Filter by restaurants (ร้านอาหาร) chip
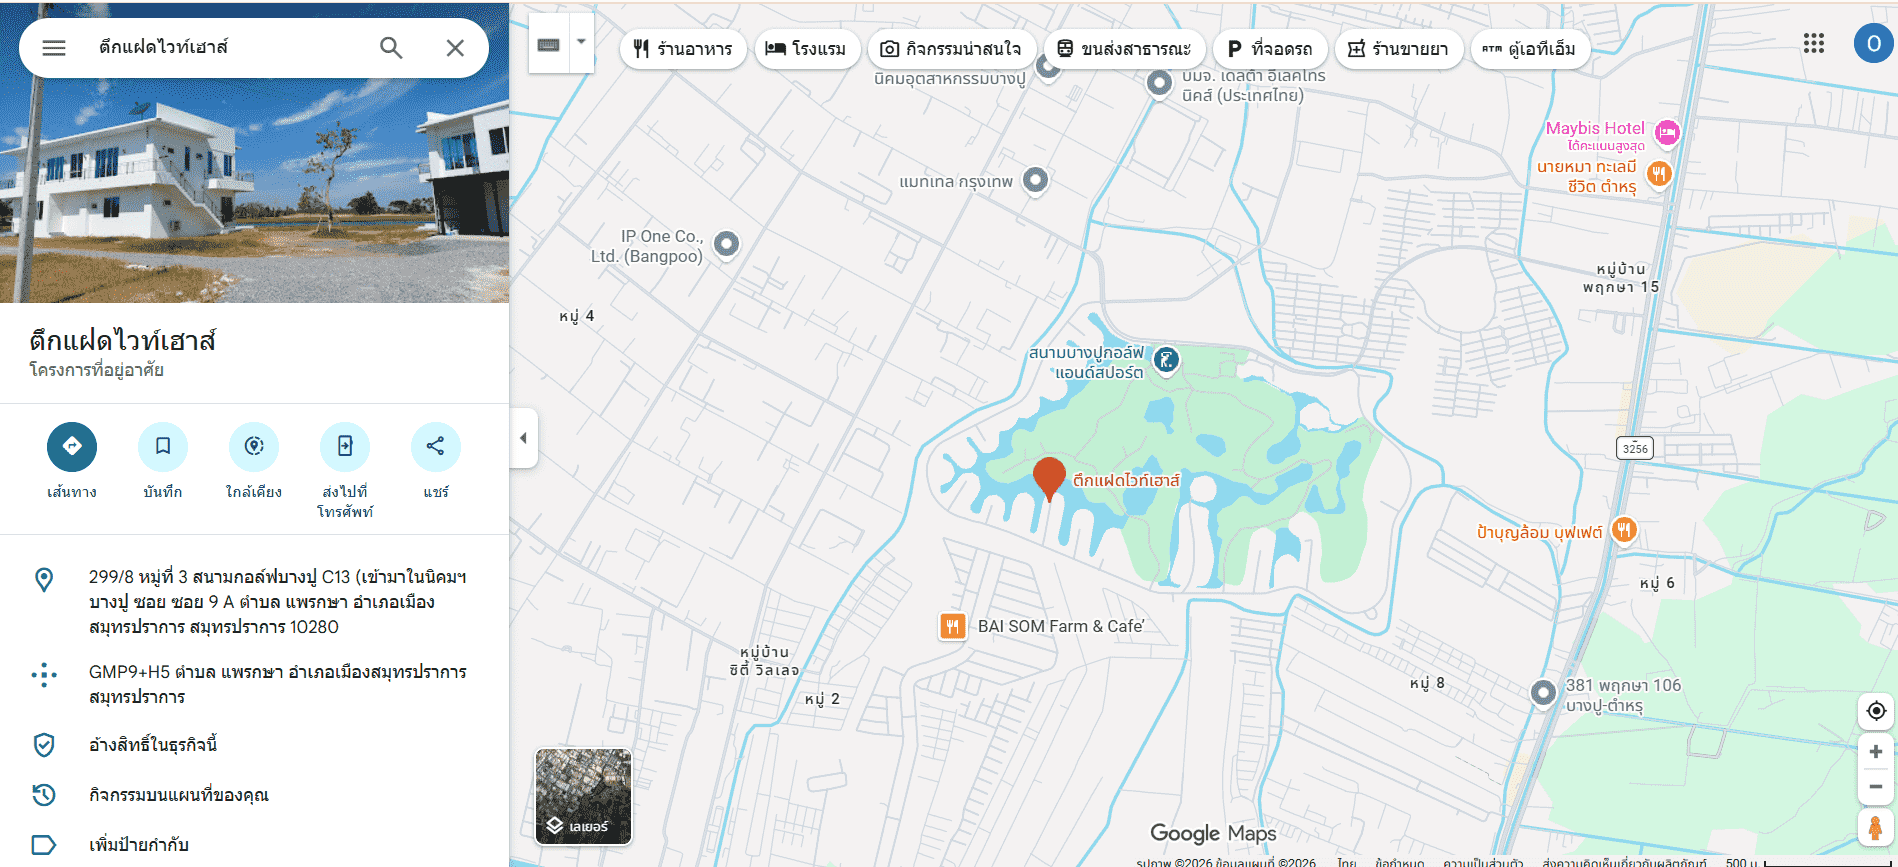This screenshot has height=867, width=1898. (683, 49)
